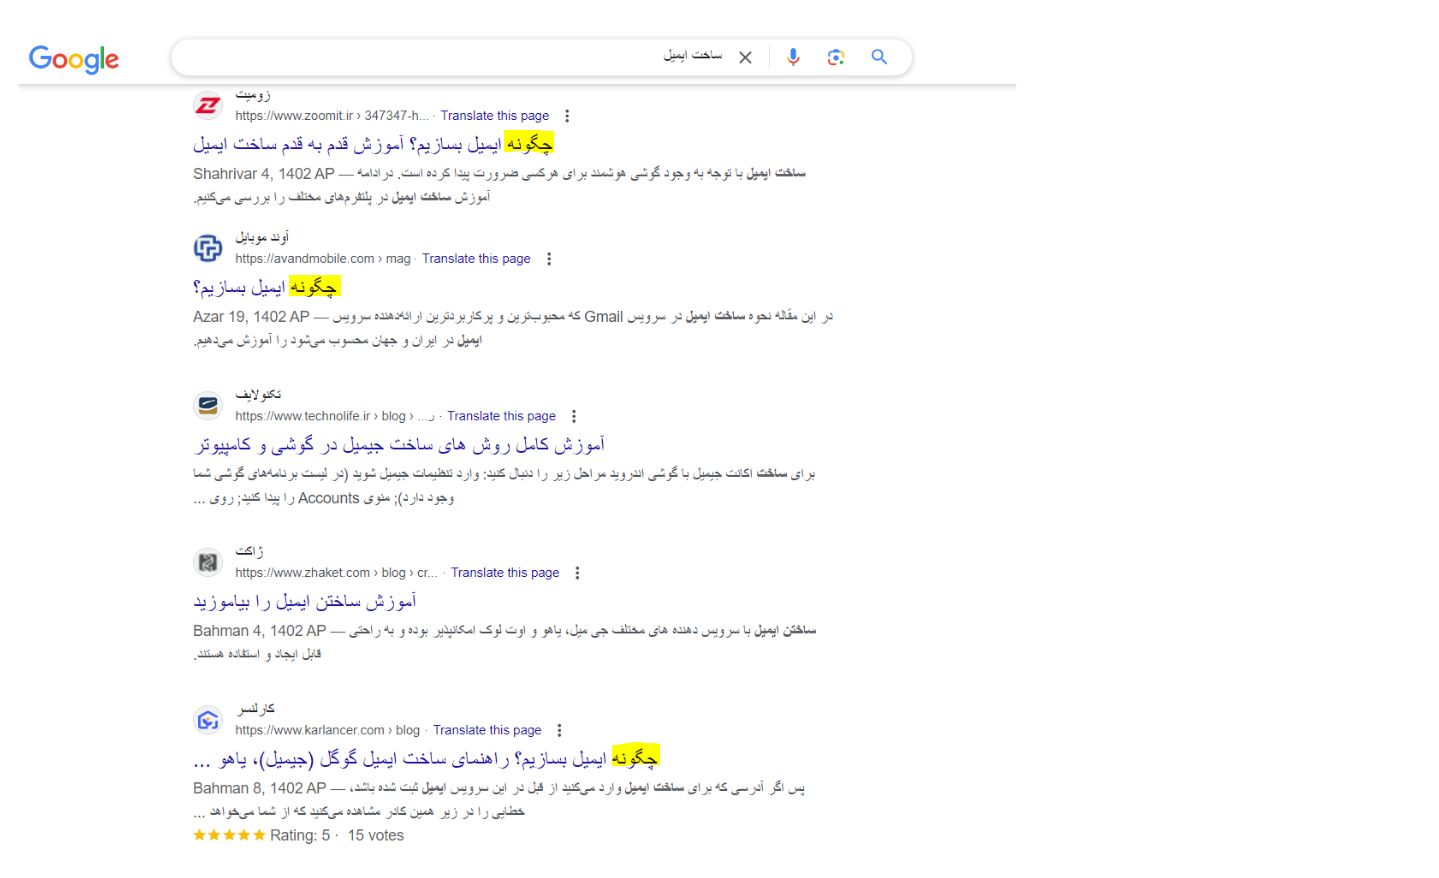1439x878 pixels.
Task: Open the Technolife Gmail tutorial title link
Action: coord(399,444)
